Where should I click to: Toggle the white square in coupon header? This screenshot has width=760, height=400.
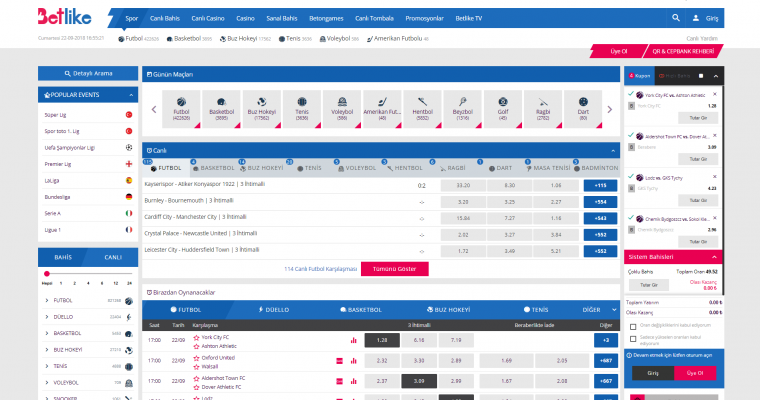tap(701, 76)
